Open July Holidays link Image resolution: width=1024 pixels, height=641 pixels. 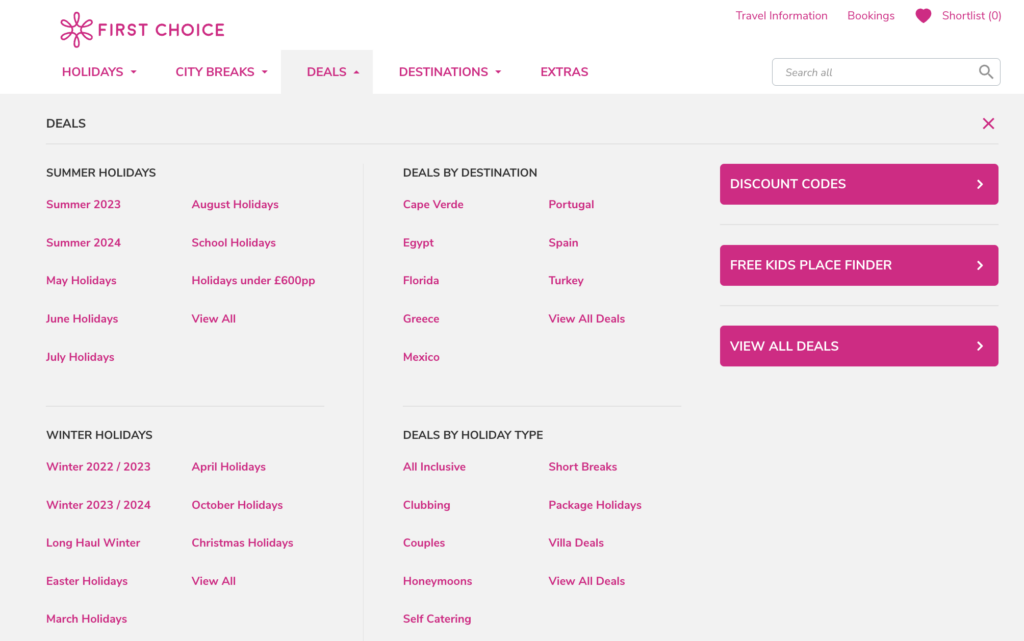tap(80, 357)
